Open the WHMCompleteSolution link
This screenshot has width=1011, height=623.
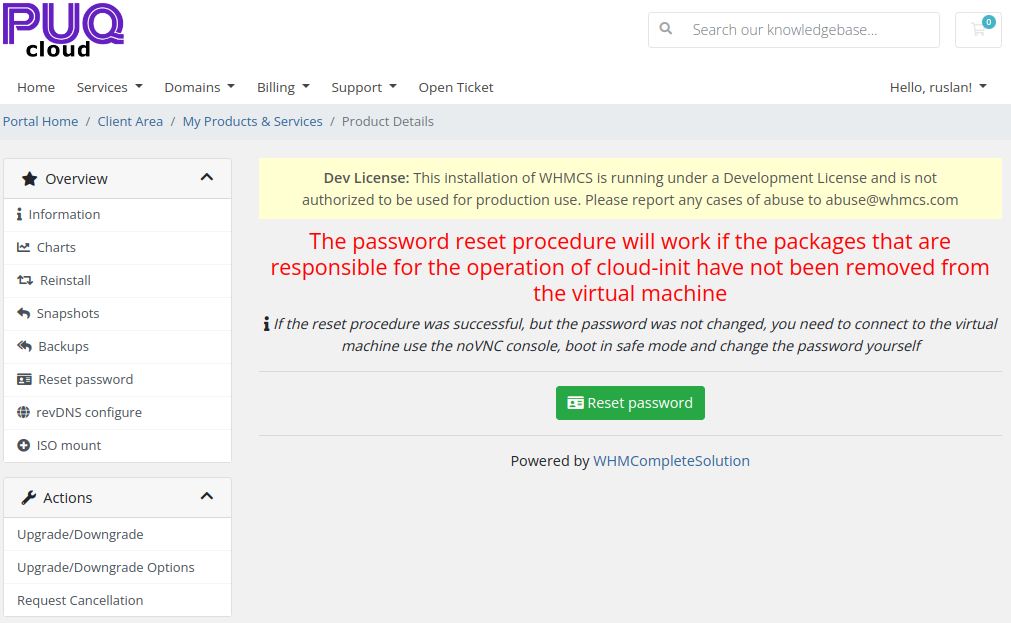(x=671, y=460)
